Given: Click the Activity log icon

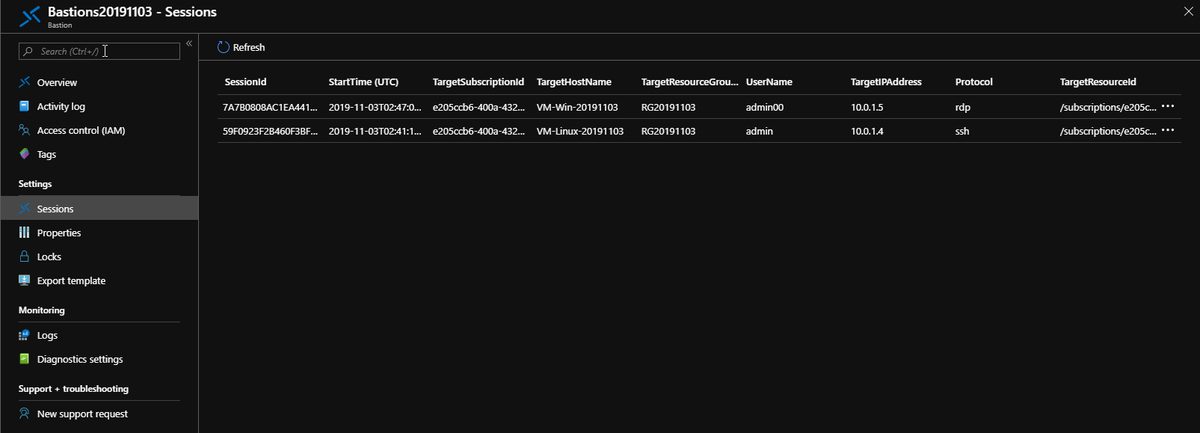Looking at the screenshot, I should [x=25, y=106].
